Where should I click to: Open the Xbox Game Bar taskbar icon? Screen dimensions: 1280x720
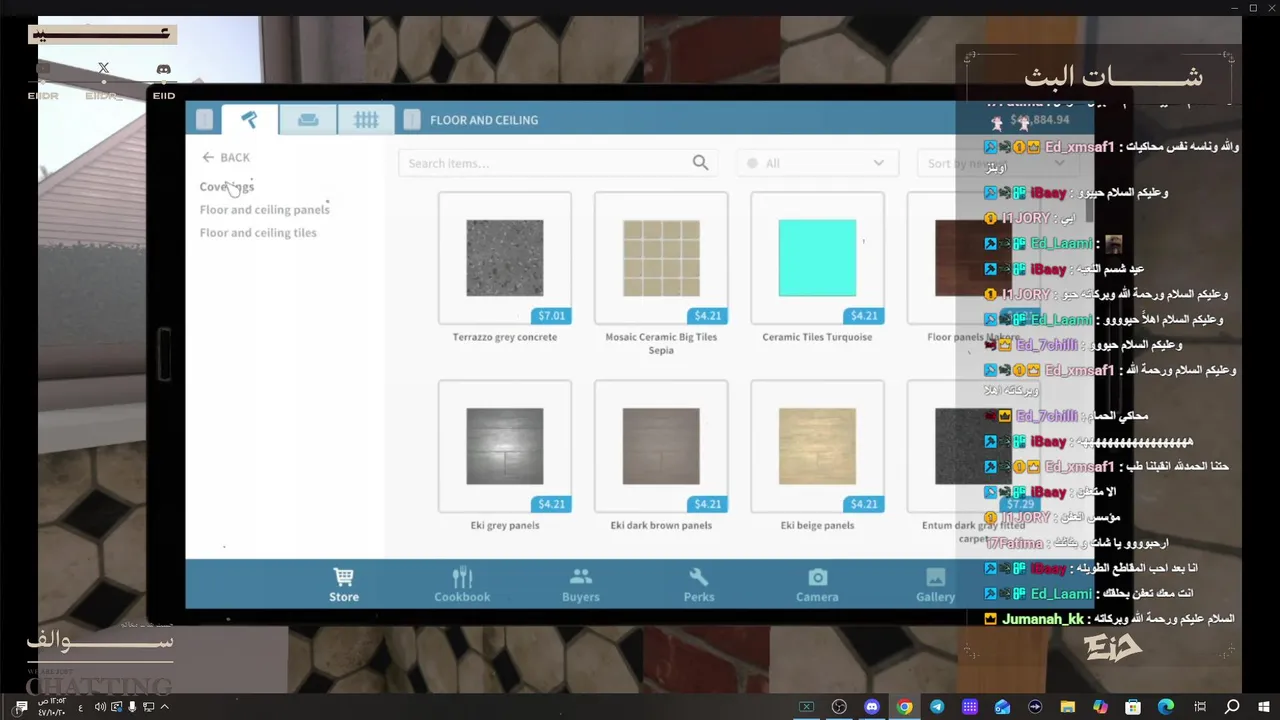(x=806, y=707)
